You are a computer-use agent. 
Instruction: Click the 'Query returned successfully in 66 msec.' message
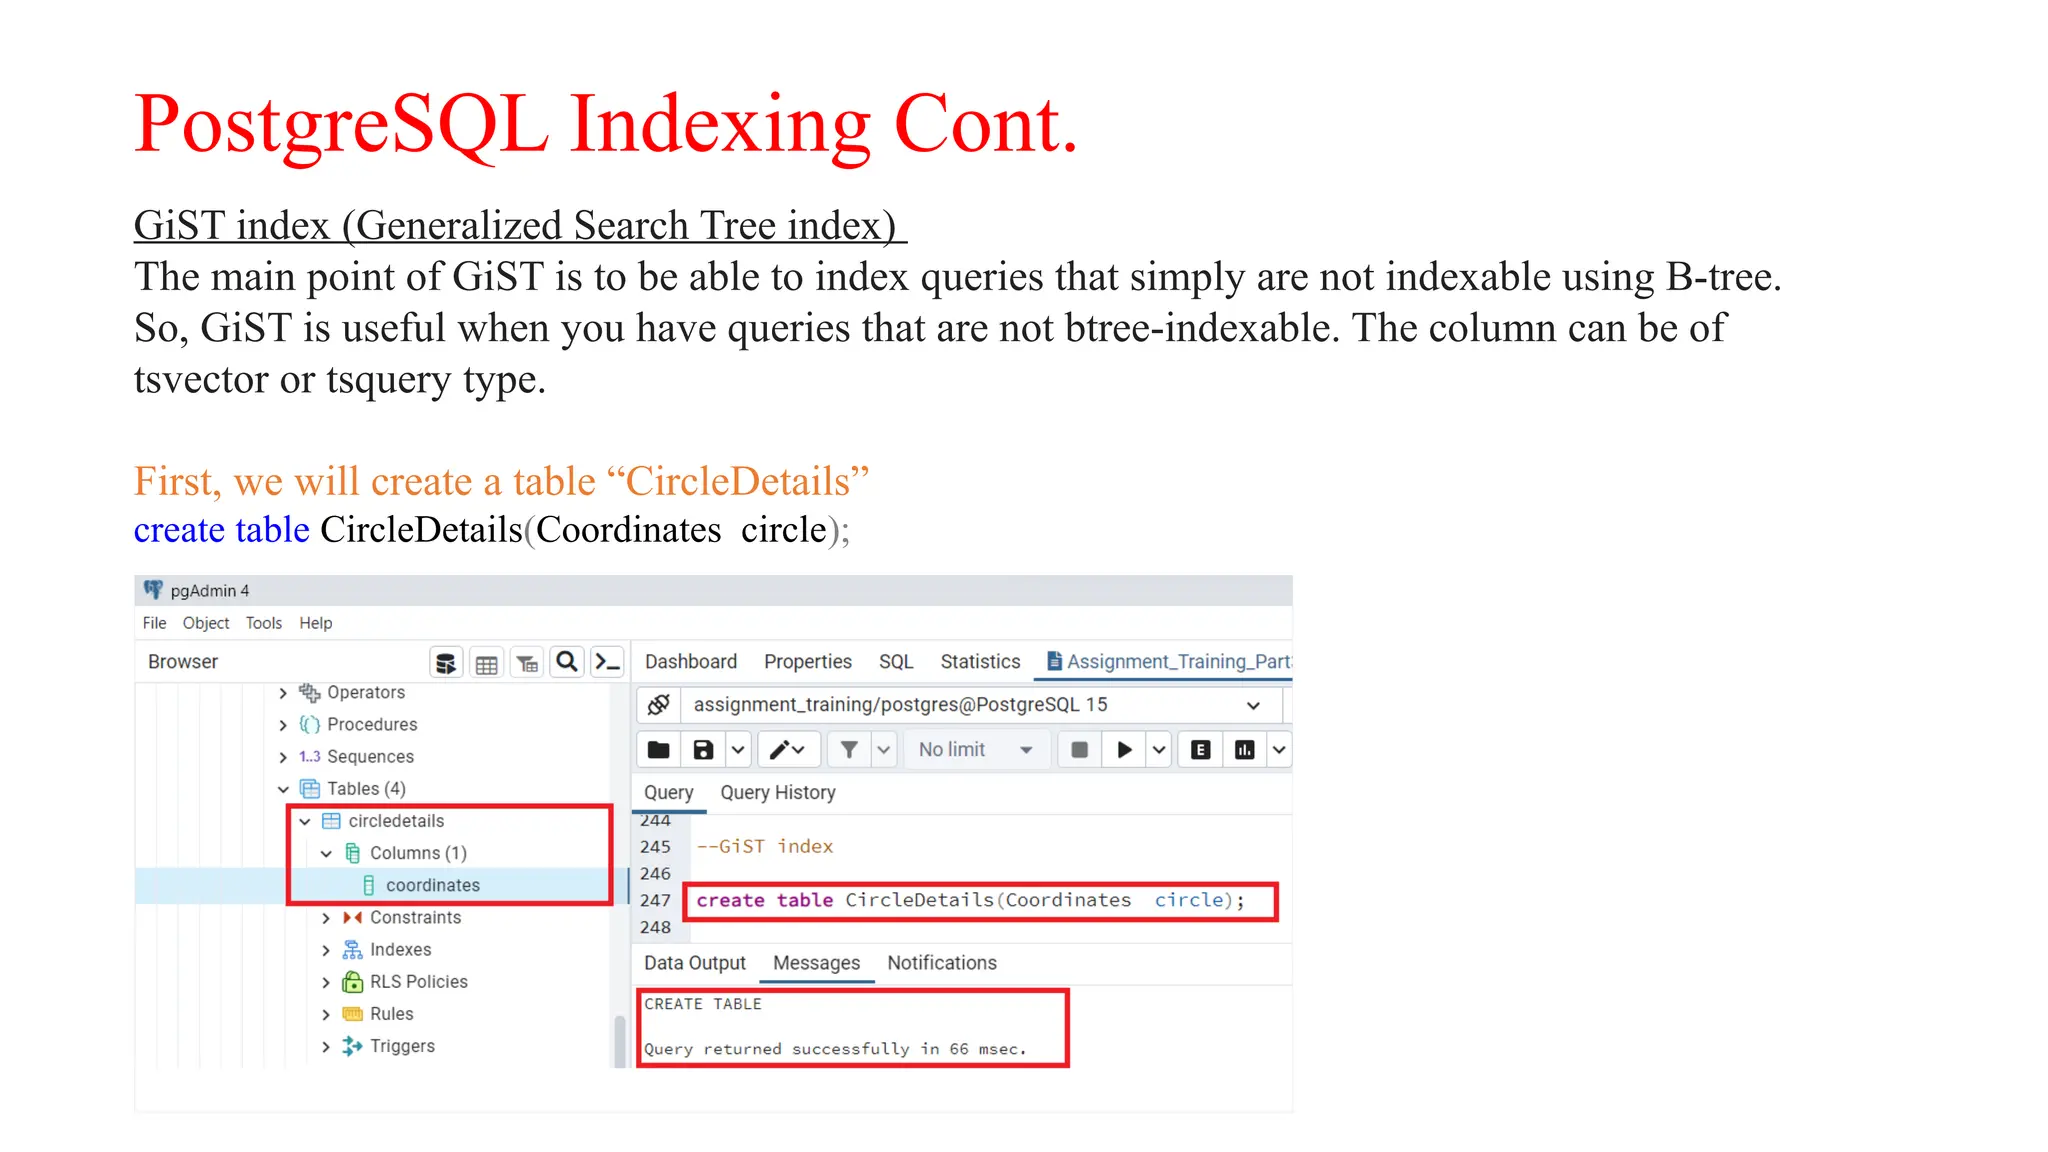[x=835, y=1049]
